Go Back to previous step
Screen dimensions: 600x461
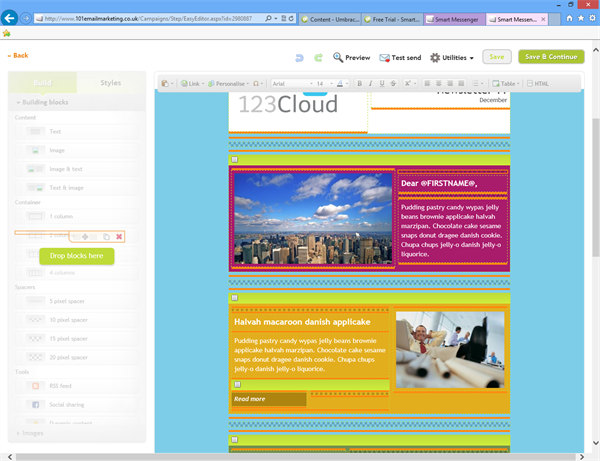18,55
